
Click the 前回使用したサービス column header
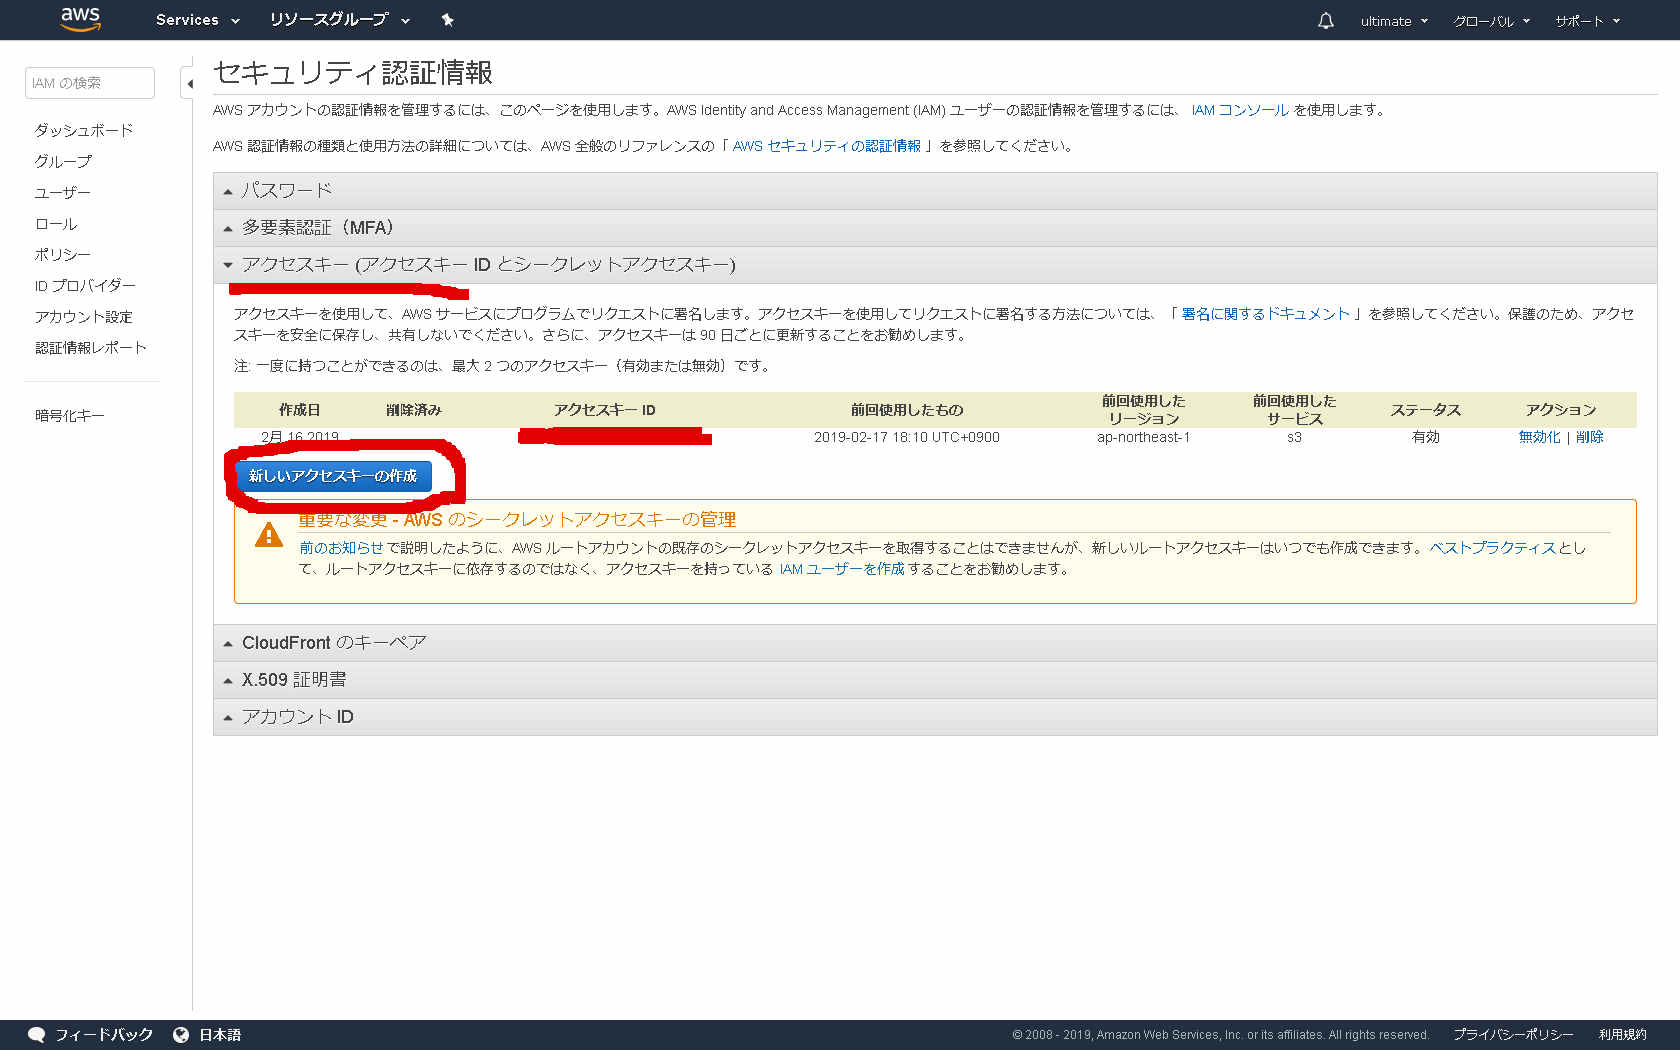click(x=1295, y=410)
